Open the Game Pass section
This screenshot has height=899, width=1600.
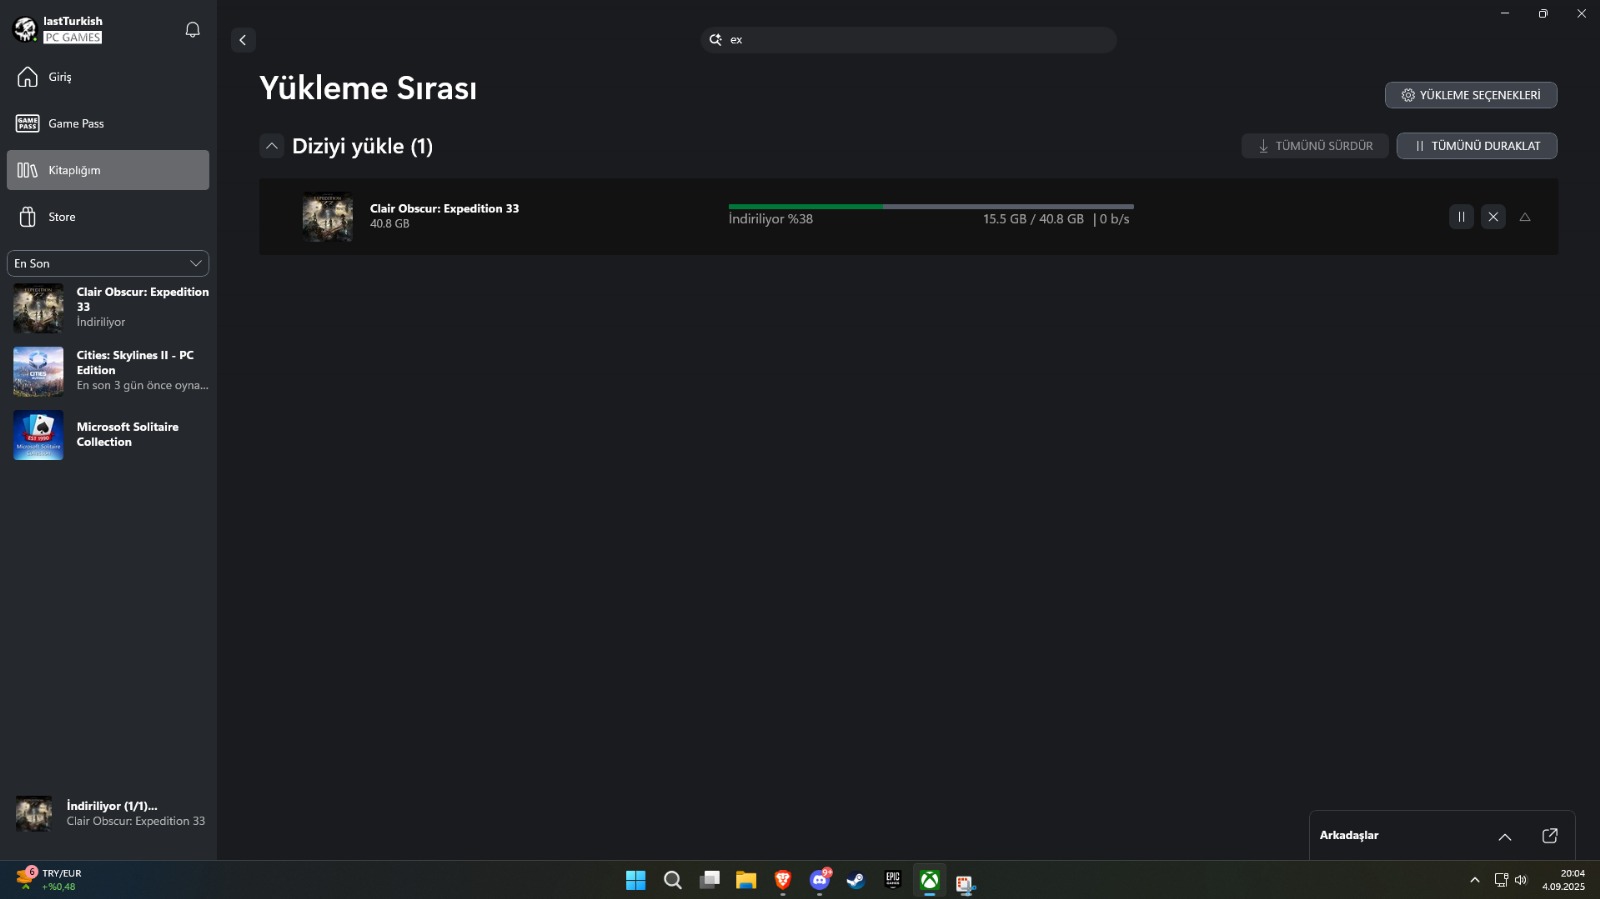click(108, 124)
